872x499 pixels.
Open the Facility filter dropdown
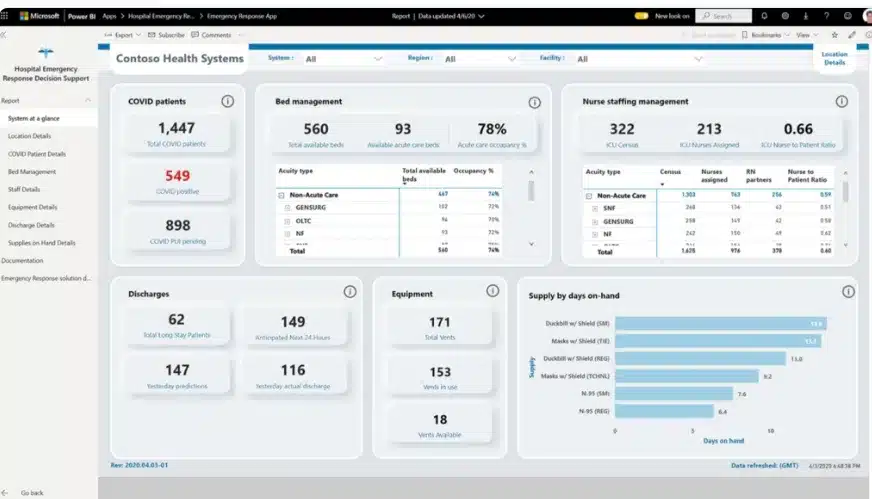(x=639, y=59)
